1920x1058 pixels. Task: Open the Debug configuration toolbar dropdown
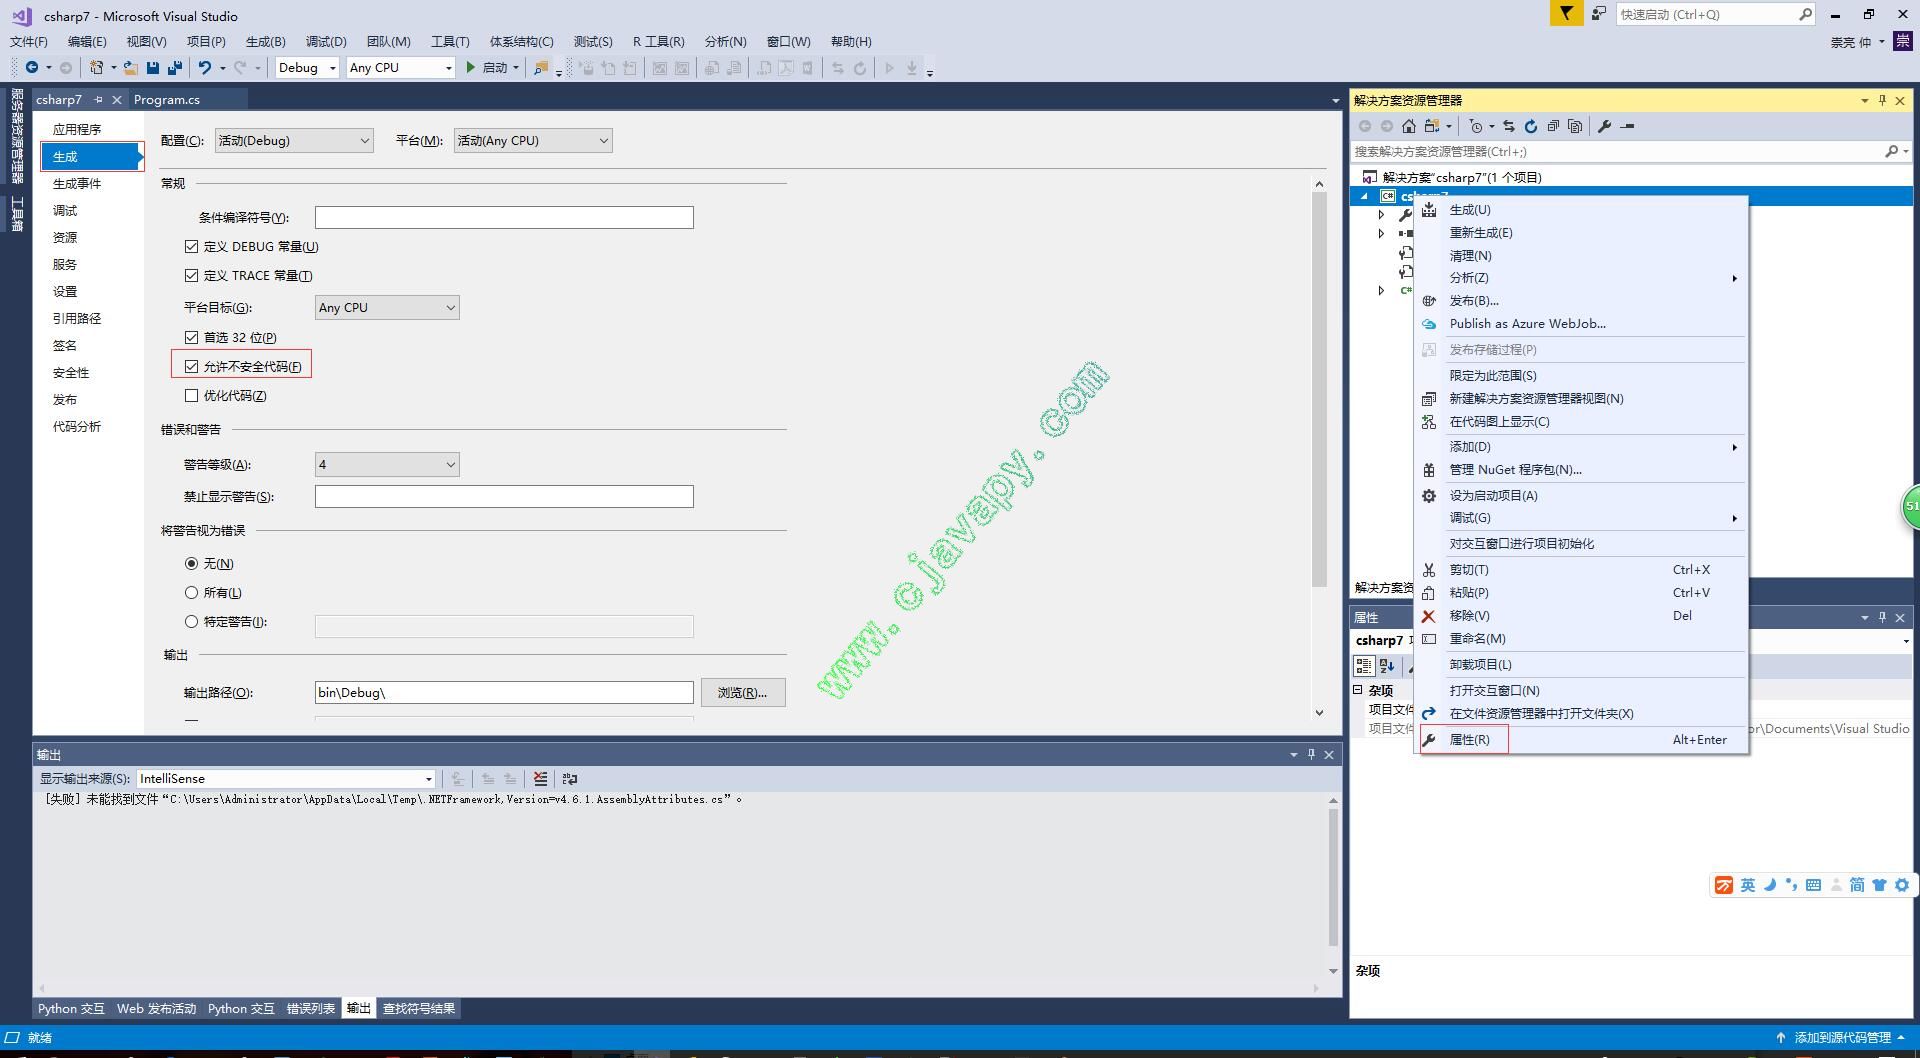click(x=308, y=68)
